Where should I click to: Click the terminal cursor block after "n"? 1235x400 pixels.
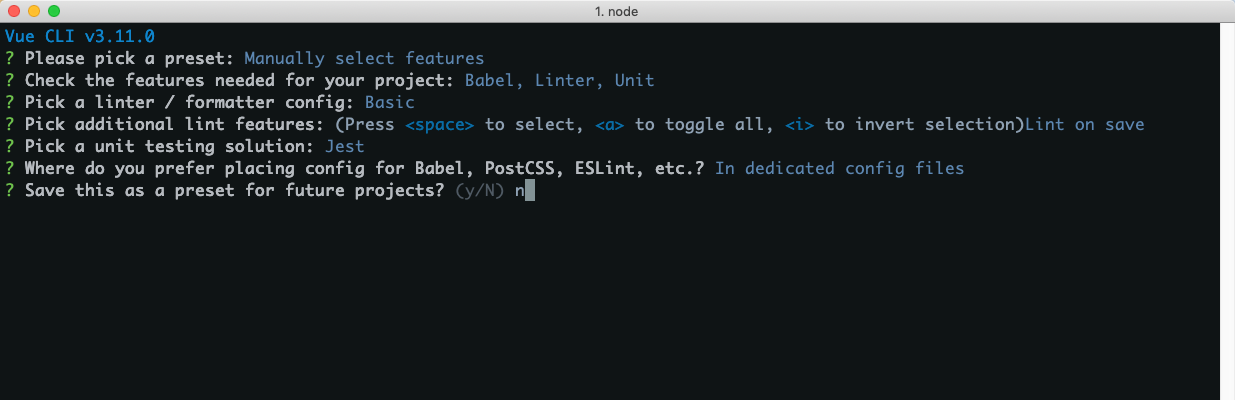pyautogui.click(x=529, y=190)
